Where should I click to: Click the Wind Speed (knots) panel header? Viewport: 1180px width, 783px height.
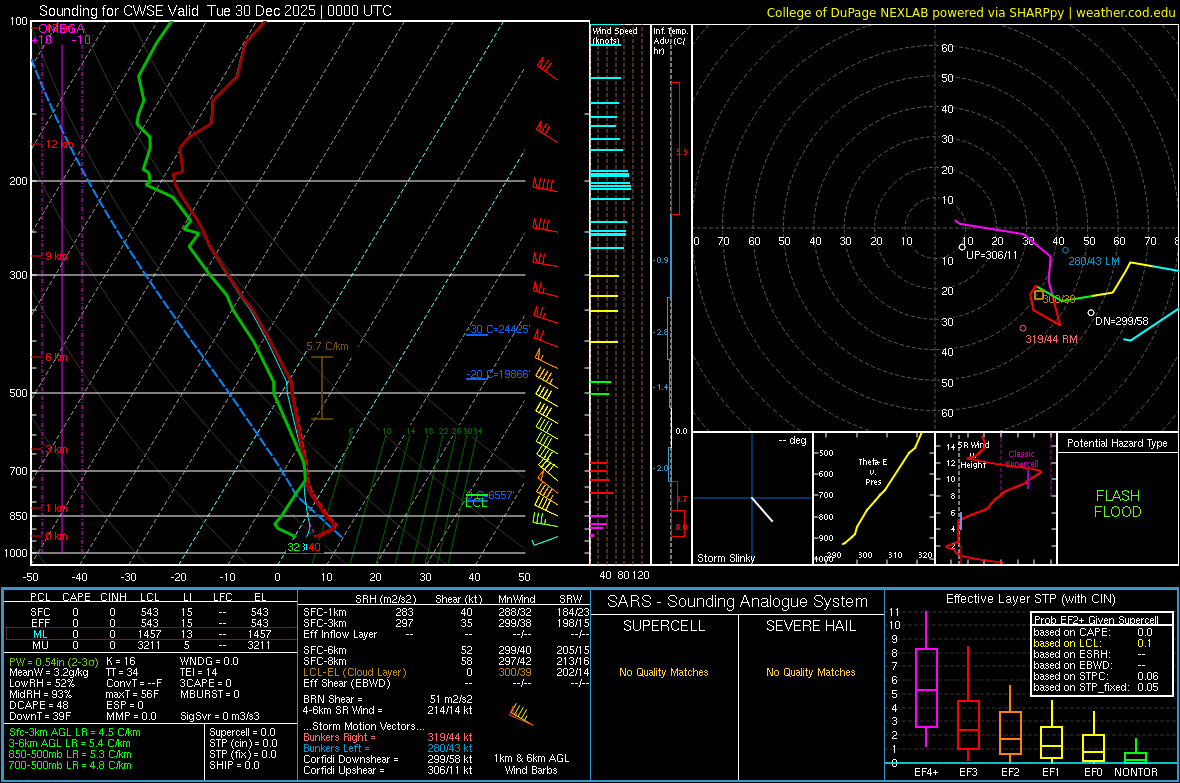(615, 35)
